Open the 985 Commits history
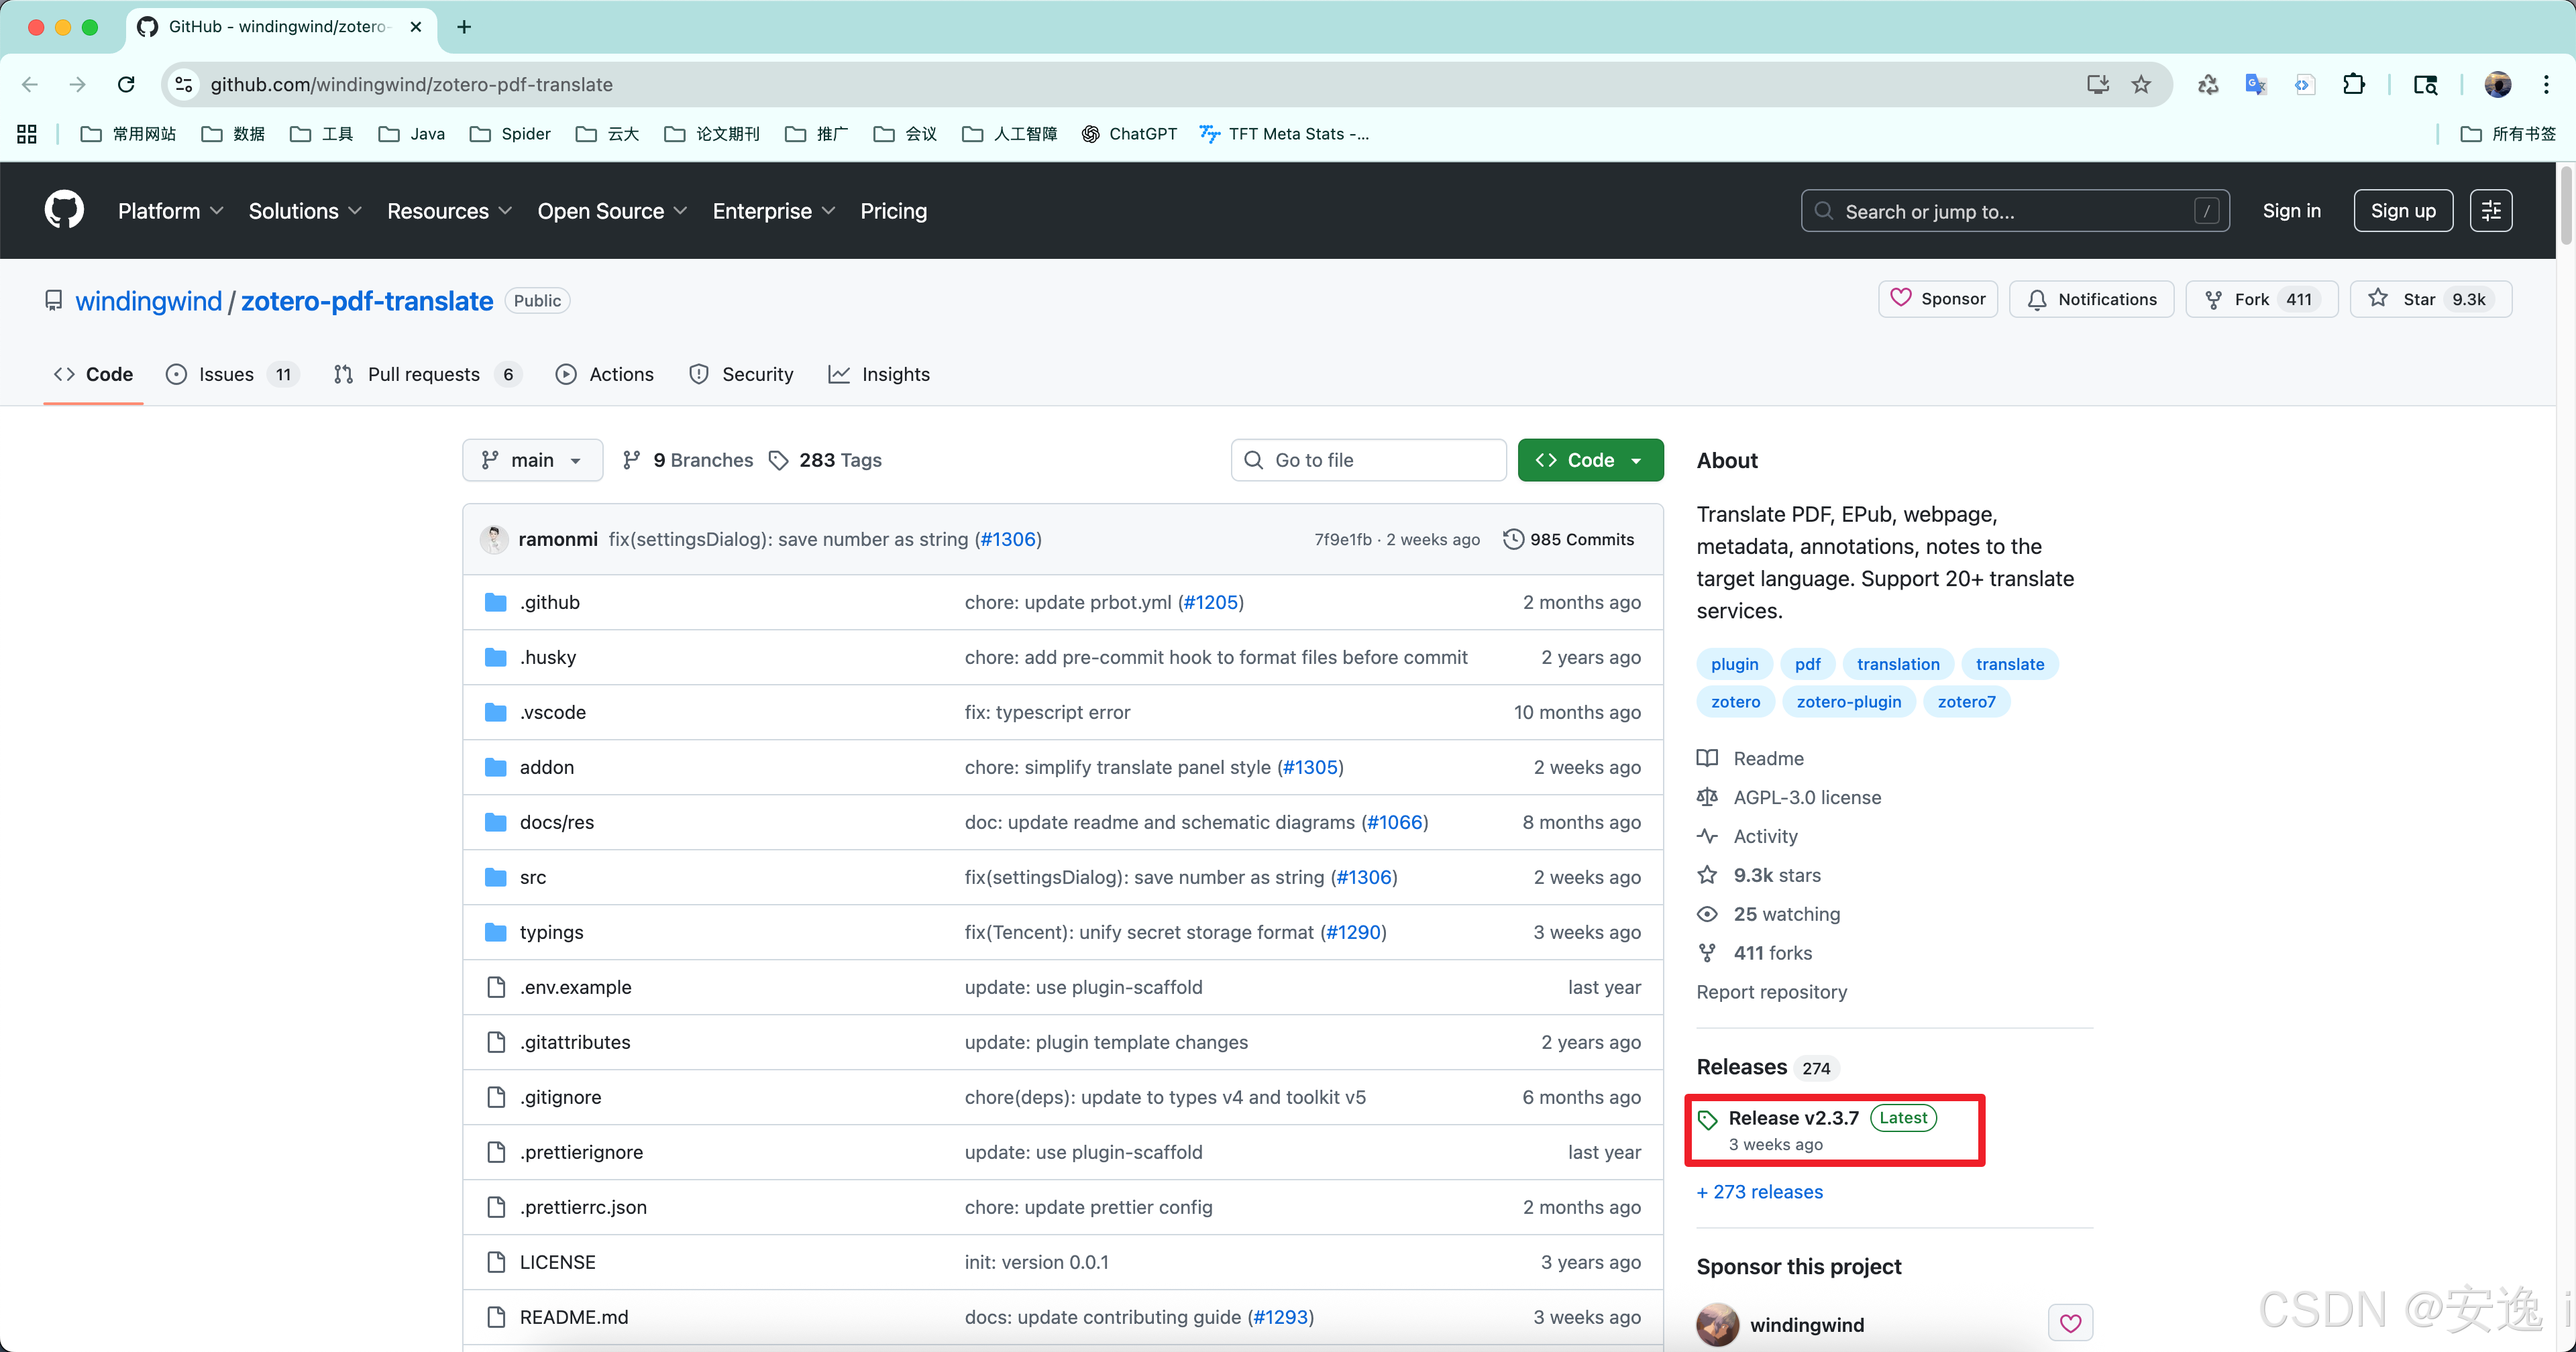 pyautogui.click(x=1569, y=539)
